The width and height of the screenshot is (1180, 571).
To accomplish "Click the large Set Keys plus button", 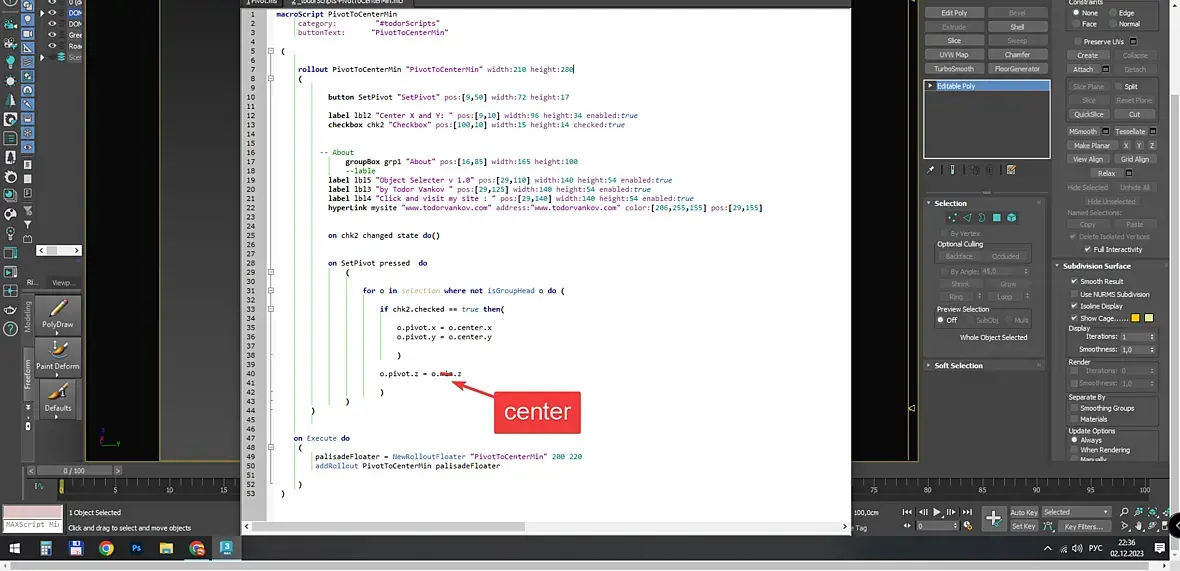I will (993, 518).
